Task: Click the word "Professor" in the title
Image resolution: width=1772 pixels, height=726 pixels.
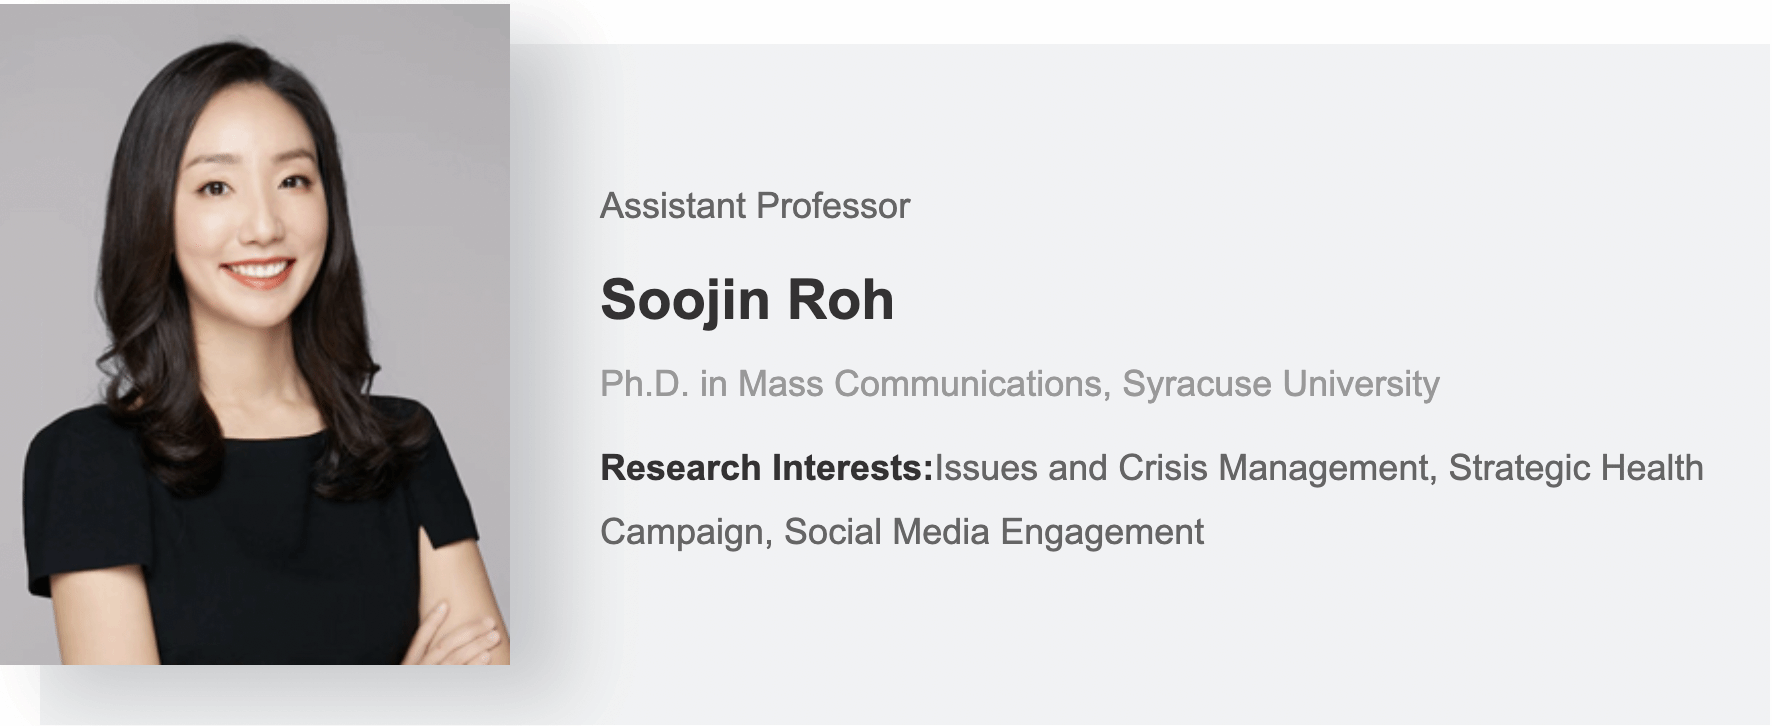Action: (833, 206)
